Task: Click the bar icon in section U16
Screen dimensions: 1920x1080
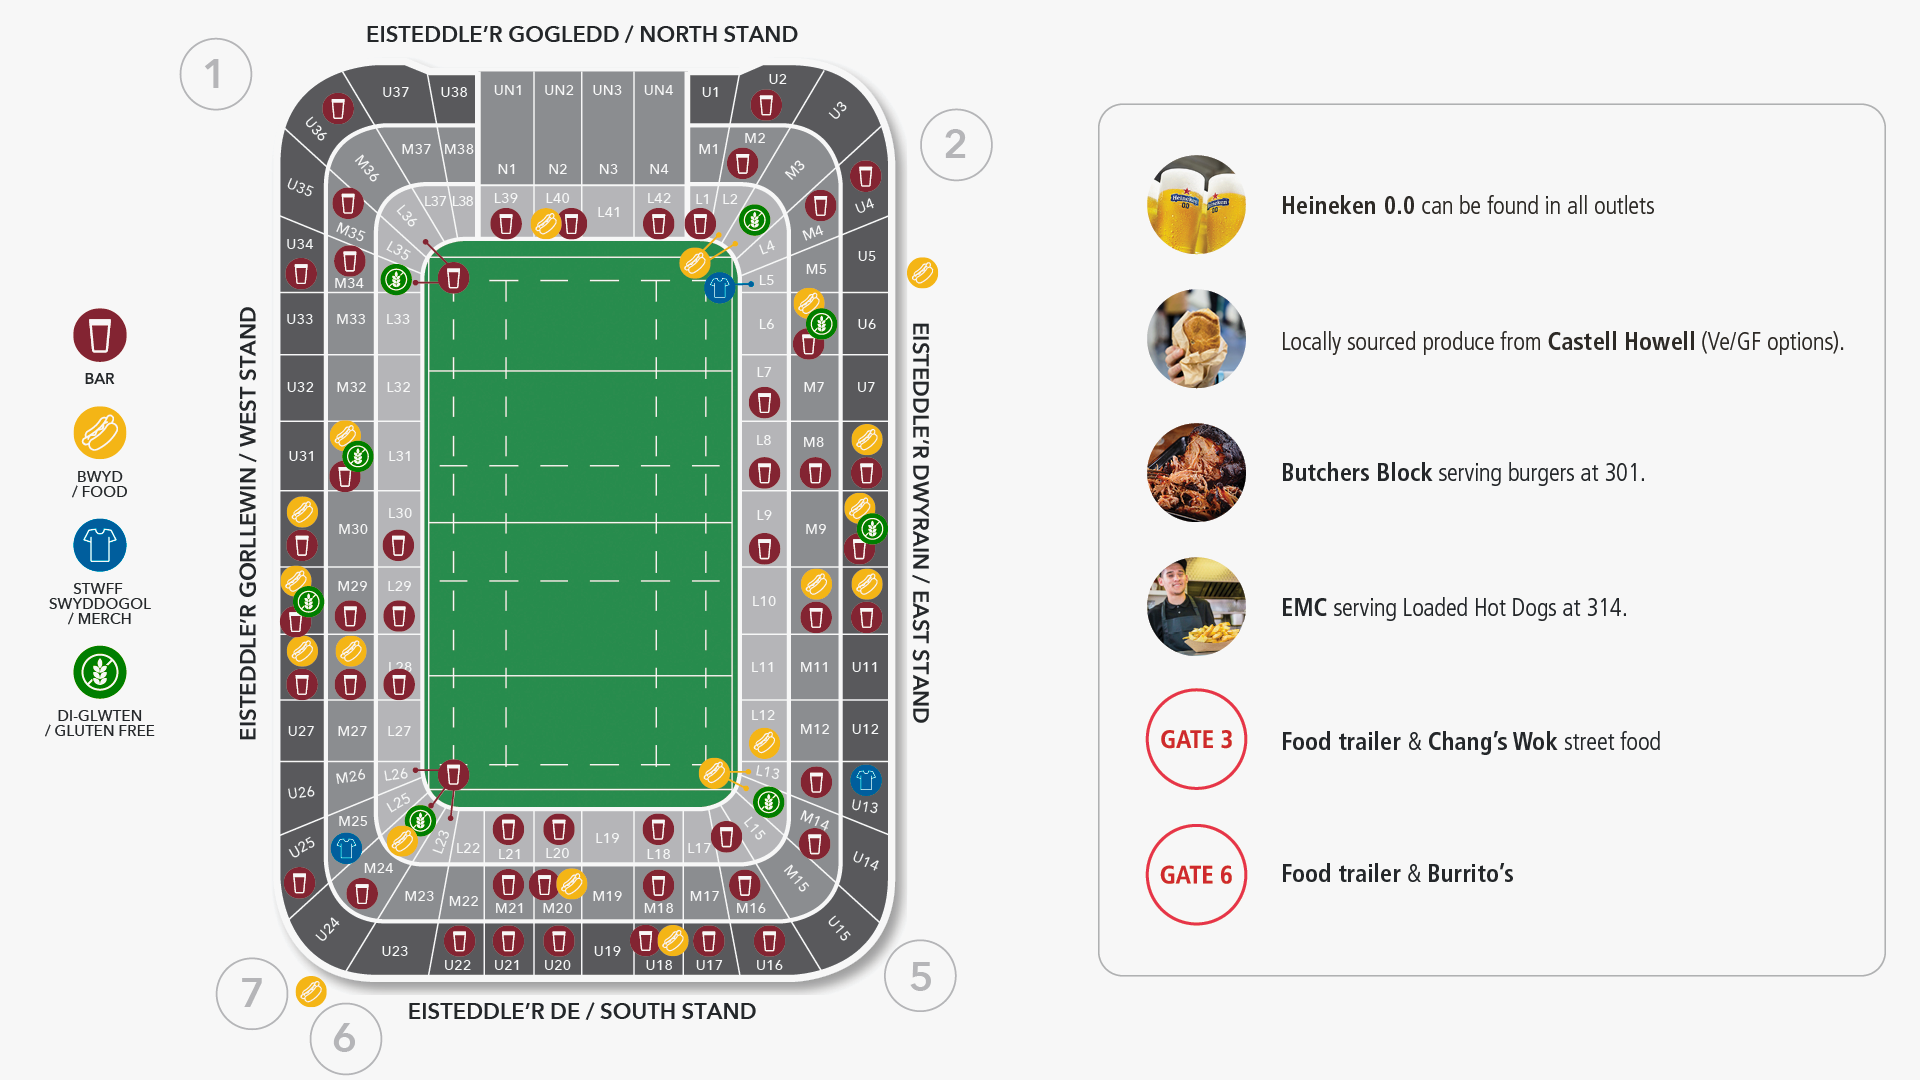Action: (x=768, y=941)
